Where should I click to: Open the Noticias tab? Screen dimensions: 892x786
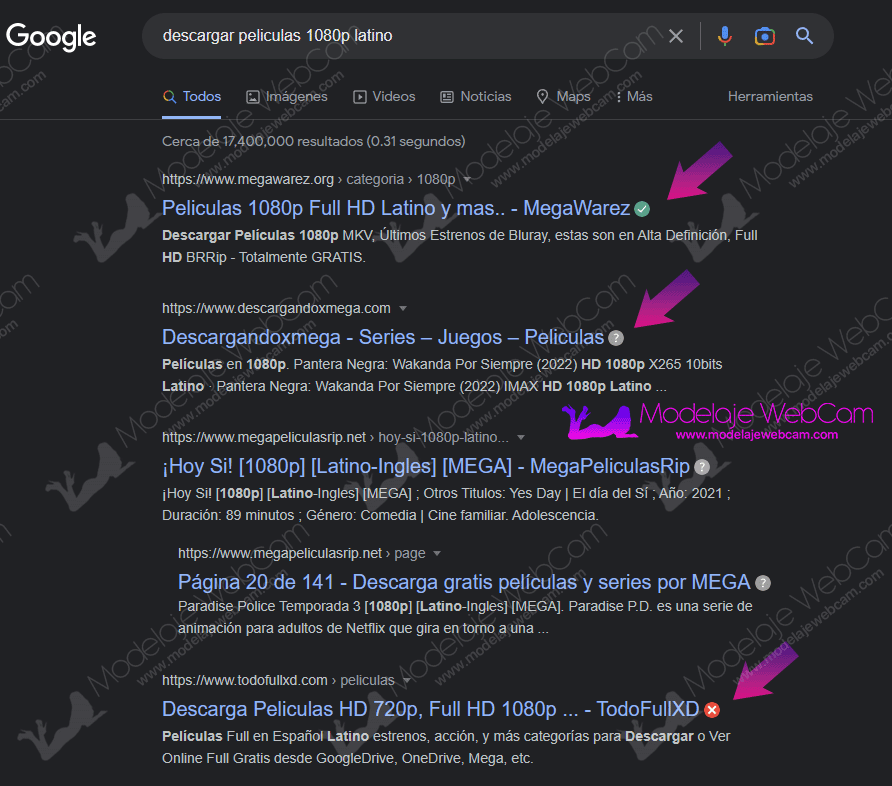(x=476, y=97)
